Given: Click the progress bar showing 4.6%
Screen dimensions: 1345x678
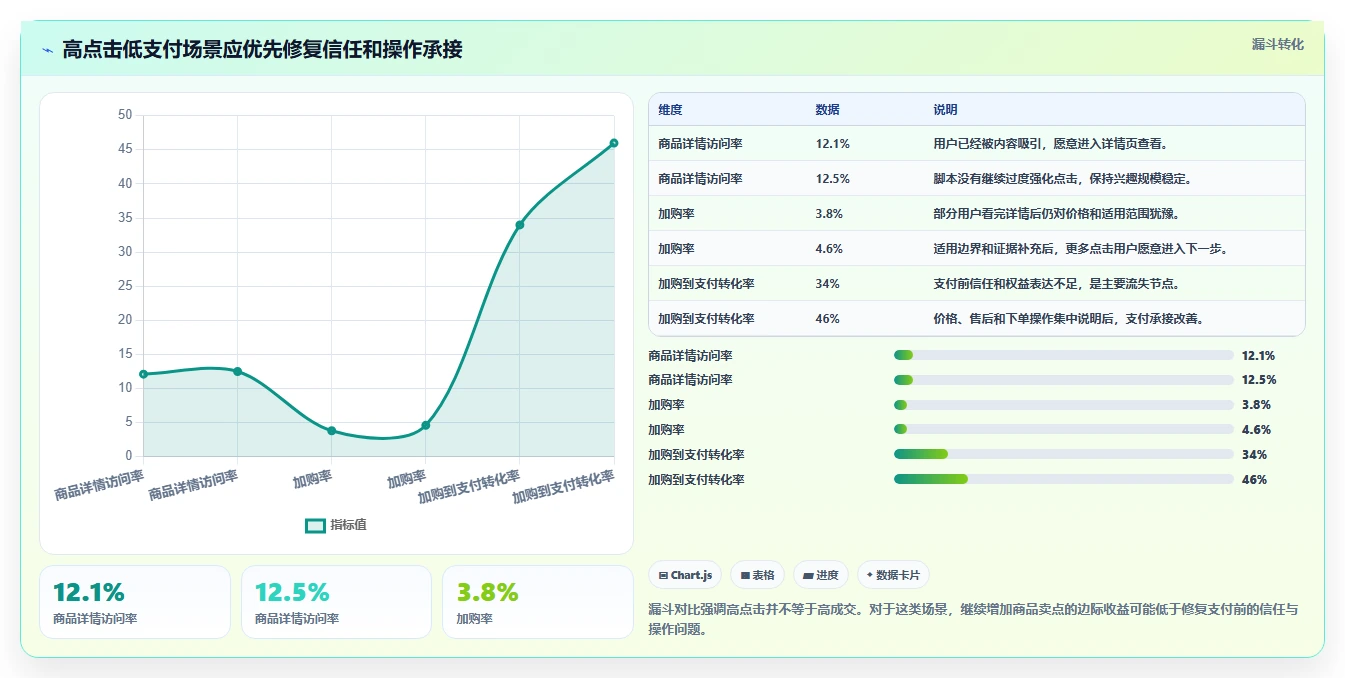Looking at the screenshot, I should click(x=1064, y=430).
